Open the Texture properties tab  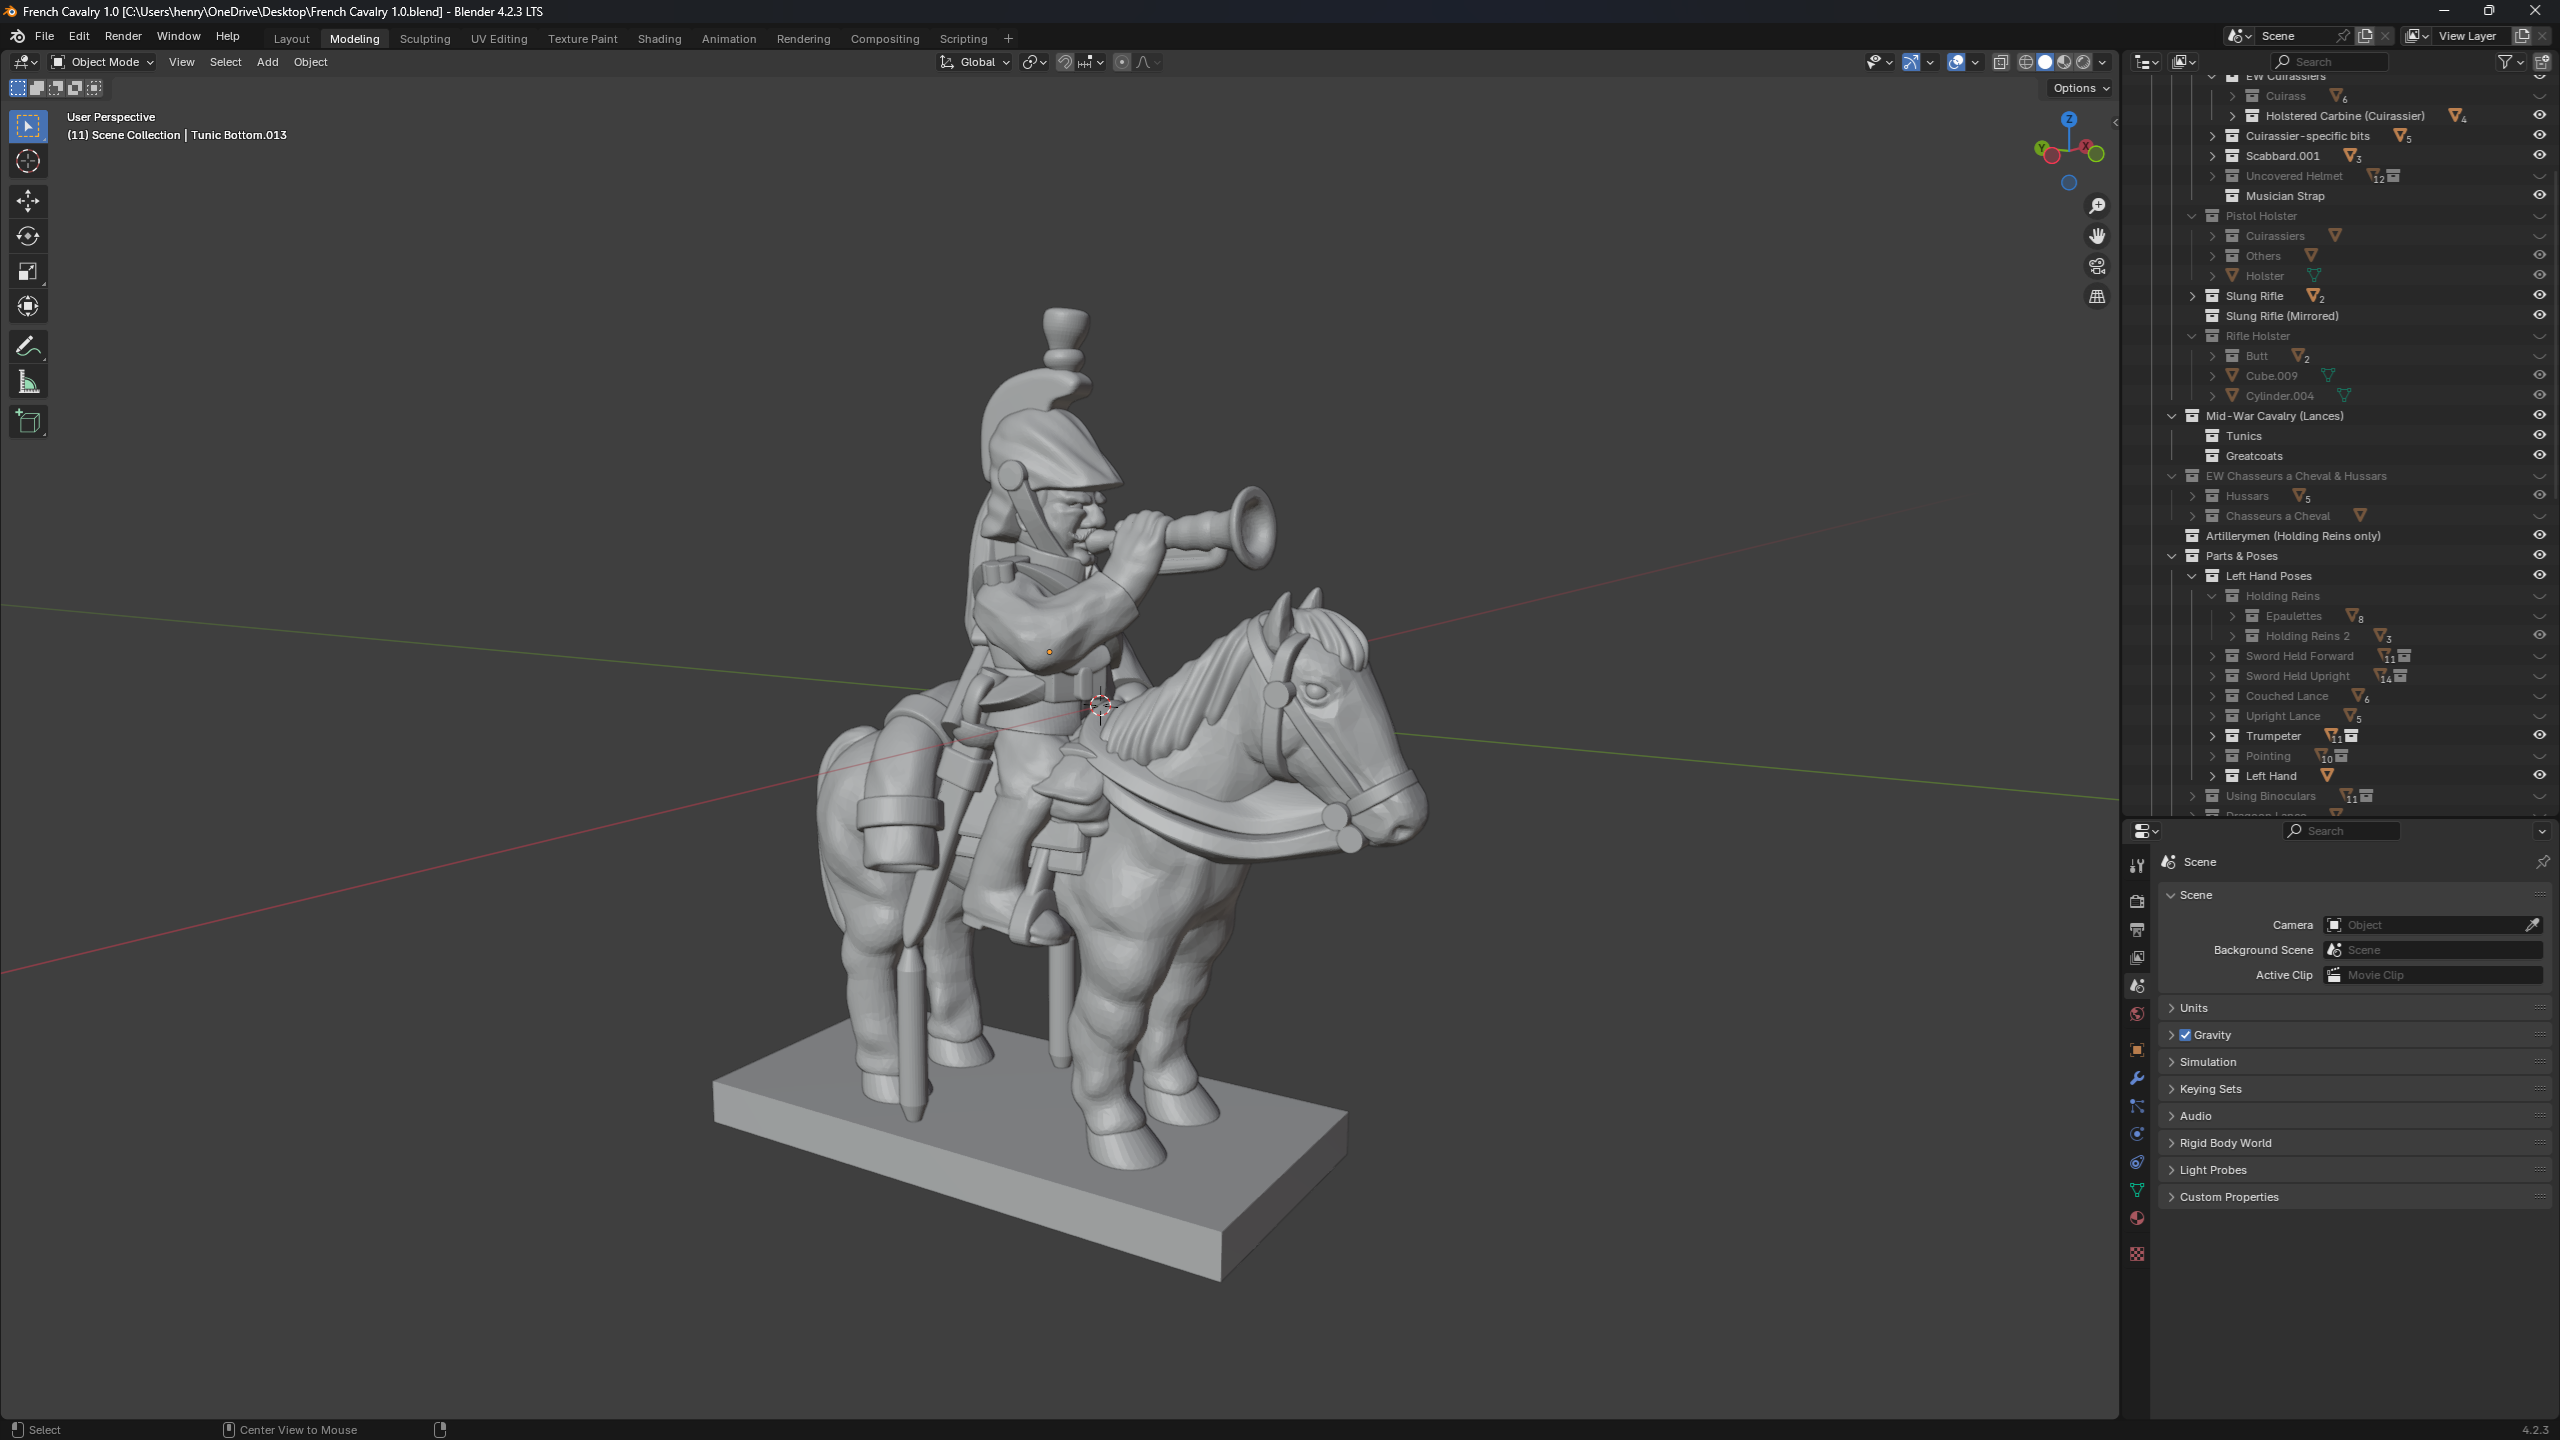[x=2137, y=1253]
